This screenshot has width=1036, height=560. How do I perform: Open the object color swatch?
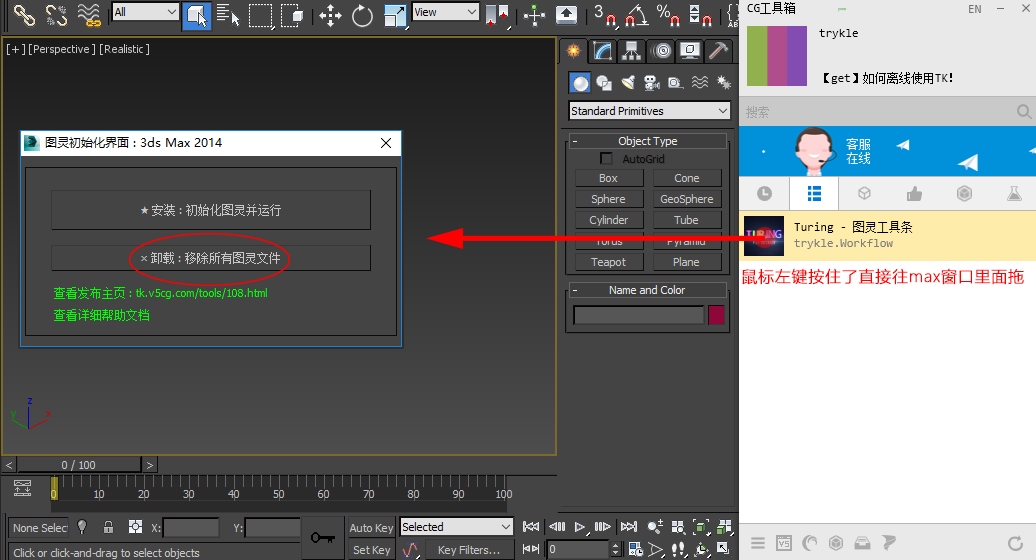coord(716,316)
